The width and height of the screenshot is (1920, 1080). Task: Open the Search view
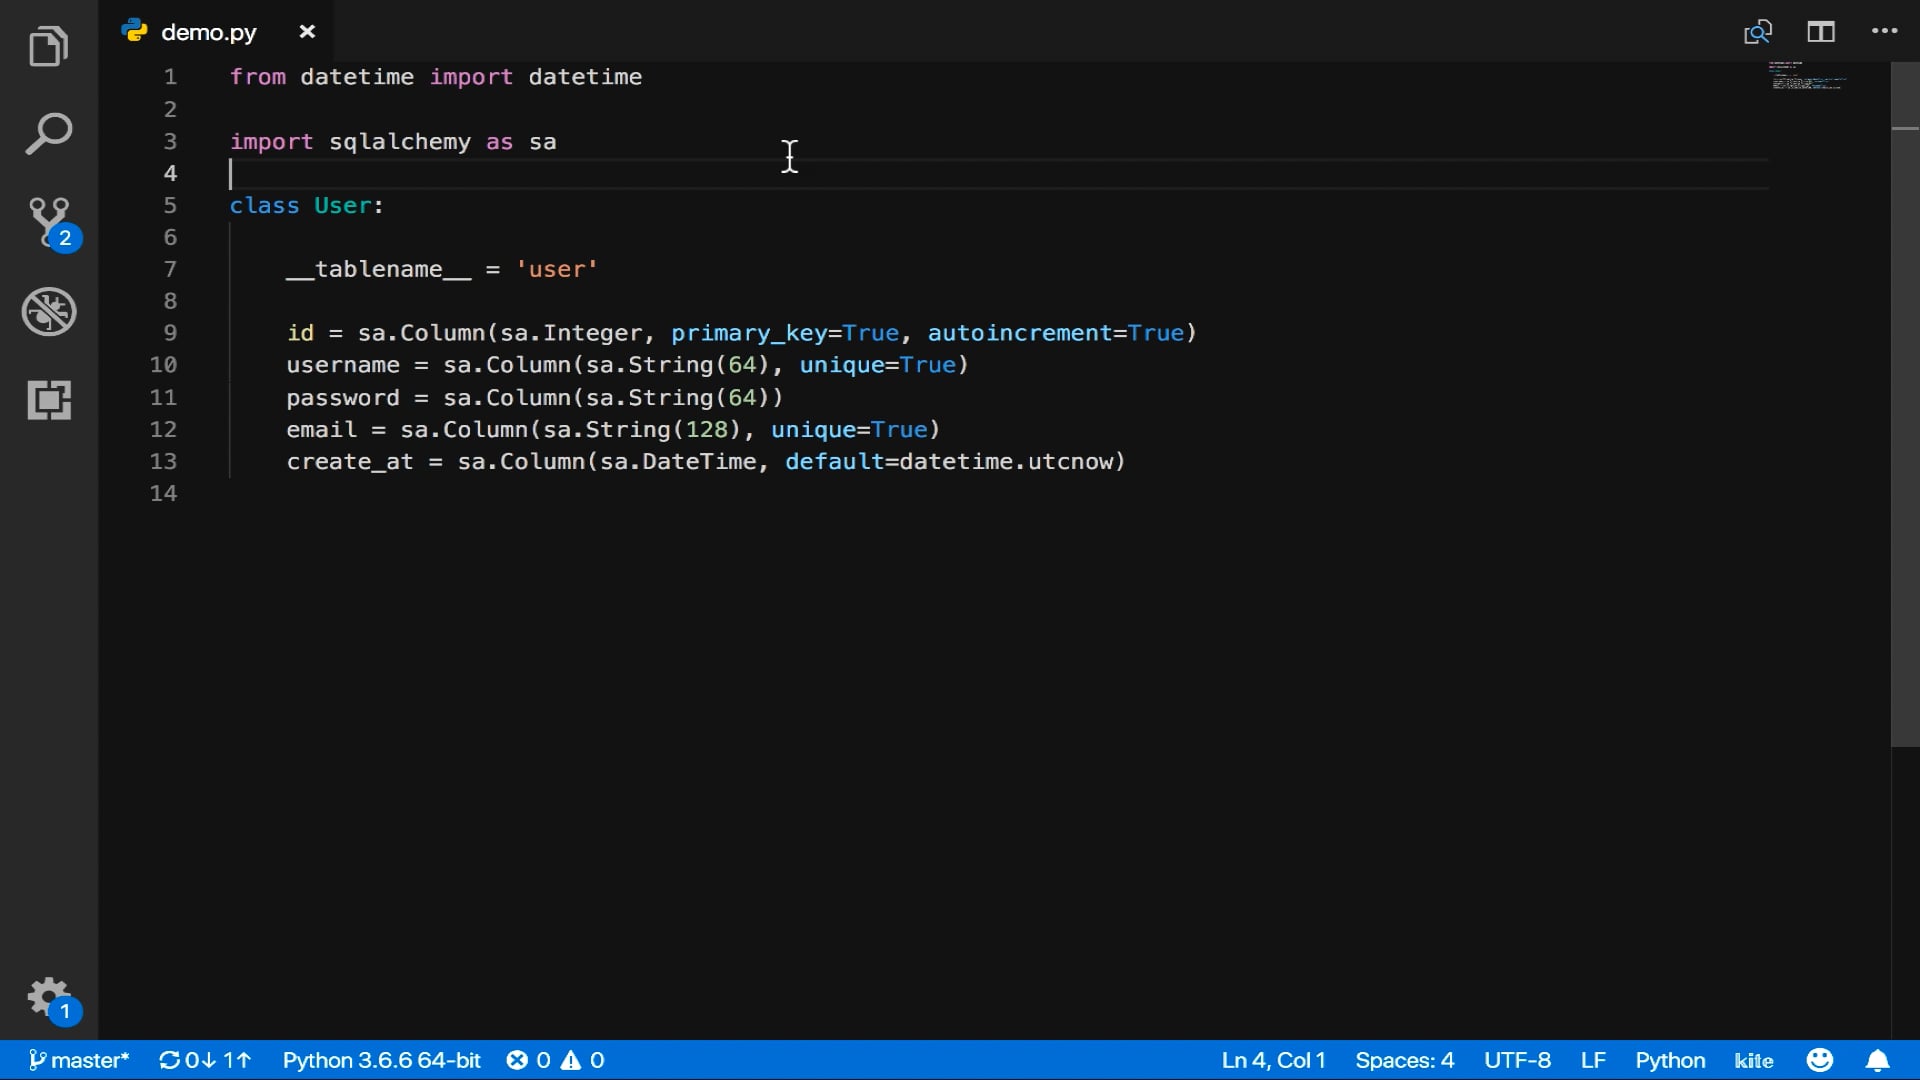pyautogui.click(x=48, y=133)
